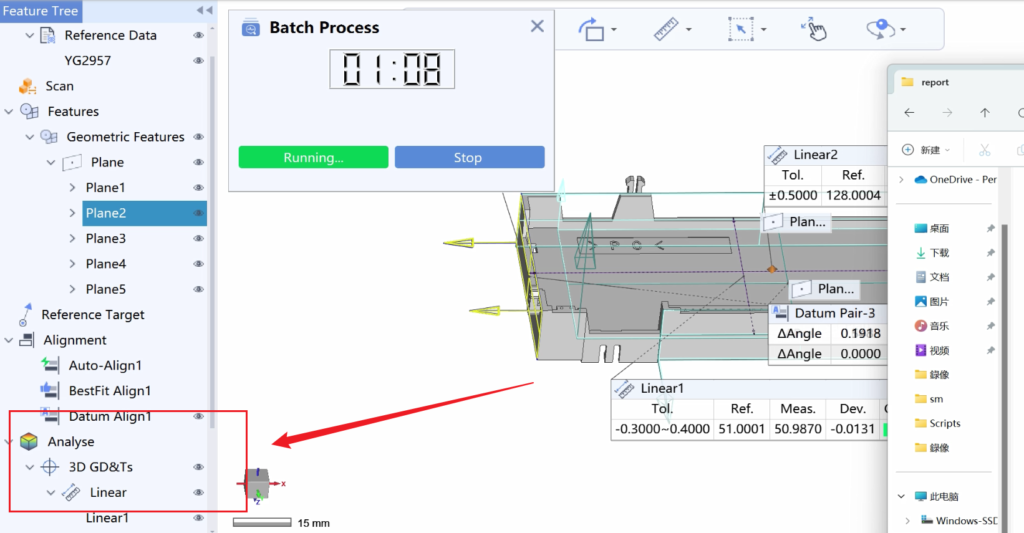This screenshot has height=533, width=1024.
Task: Toggle visibility of Reference Data
Action: click(x=199, y=35)
